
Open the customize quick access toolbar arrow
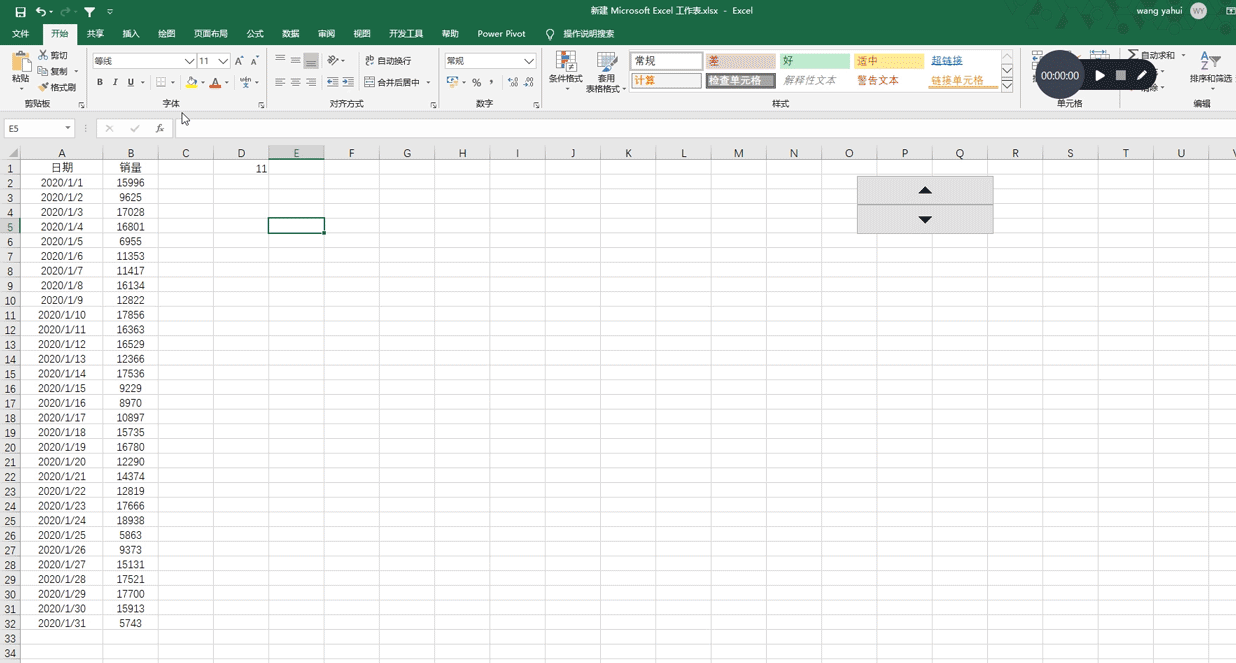110,12
